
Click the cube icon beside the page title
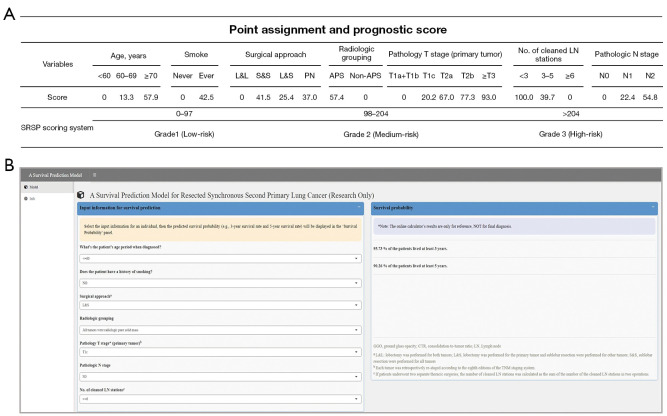pos(81,195)
